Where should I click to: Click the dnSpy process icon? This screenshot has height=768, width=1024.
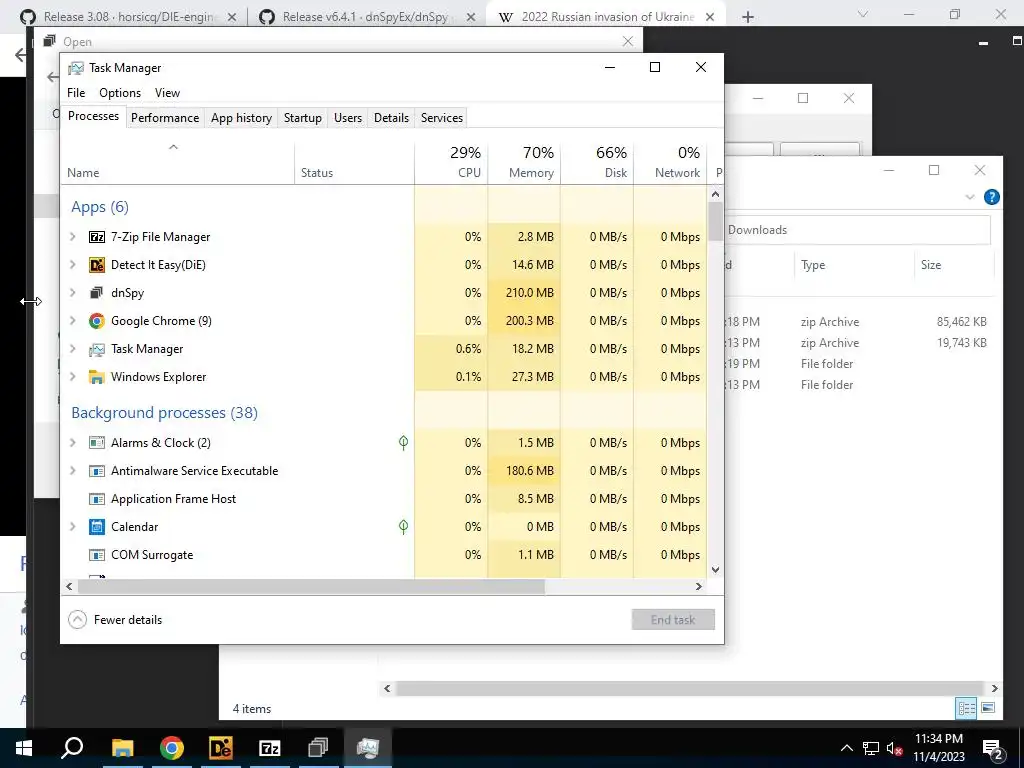97,293
